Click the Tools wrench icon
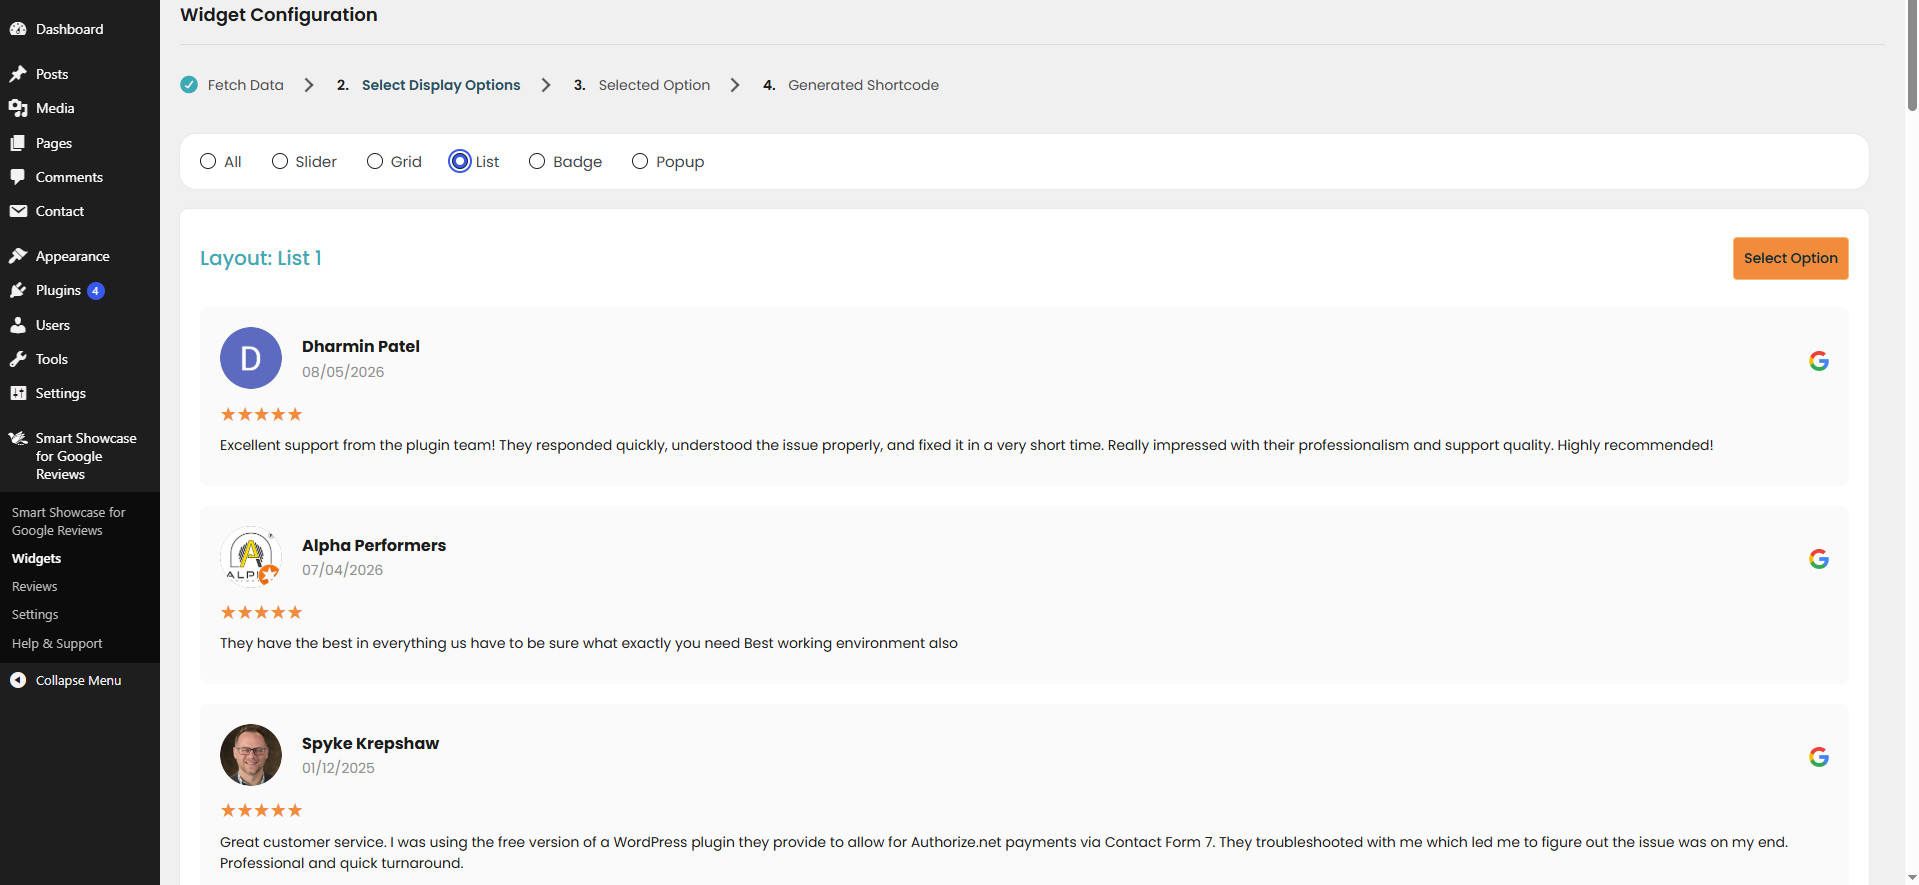This screenshot has height=885, width=1919. 18,359
